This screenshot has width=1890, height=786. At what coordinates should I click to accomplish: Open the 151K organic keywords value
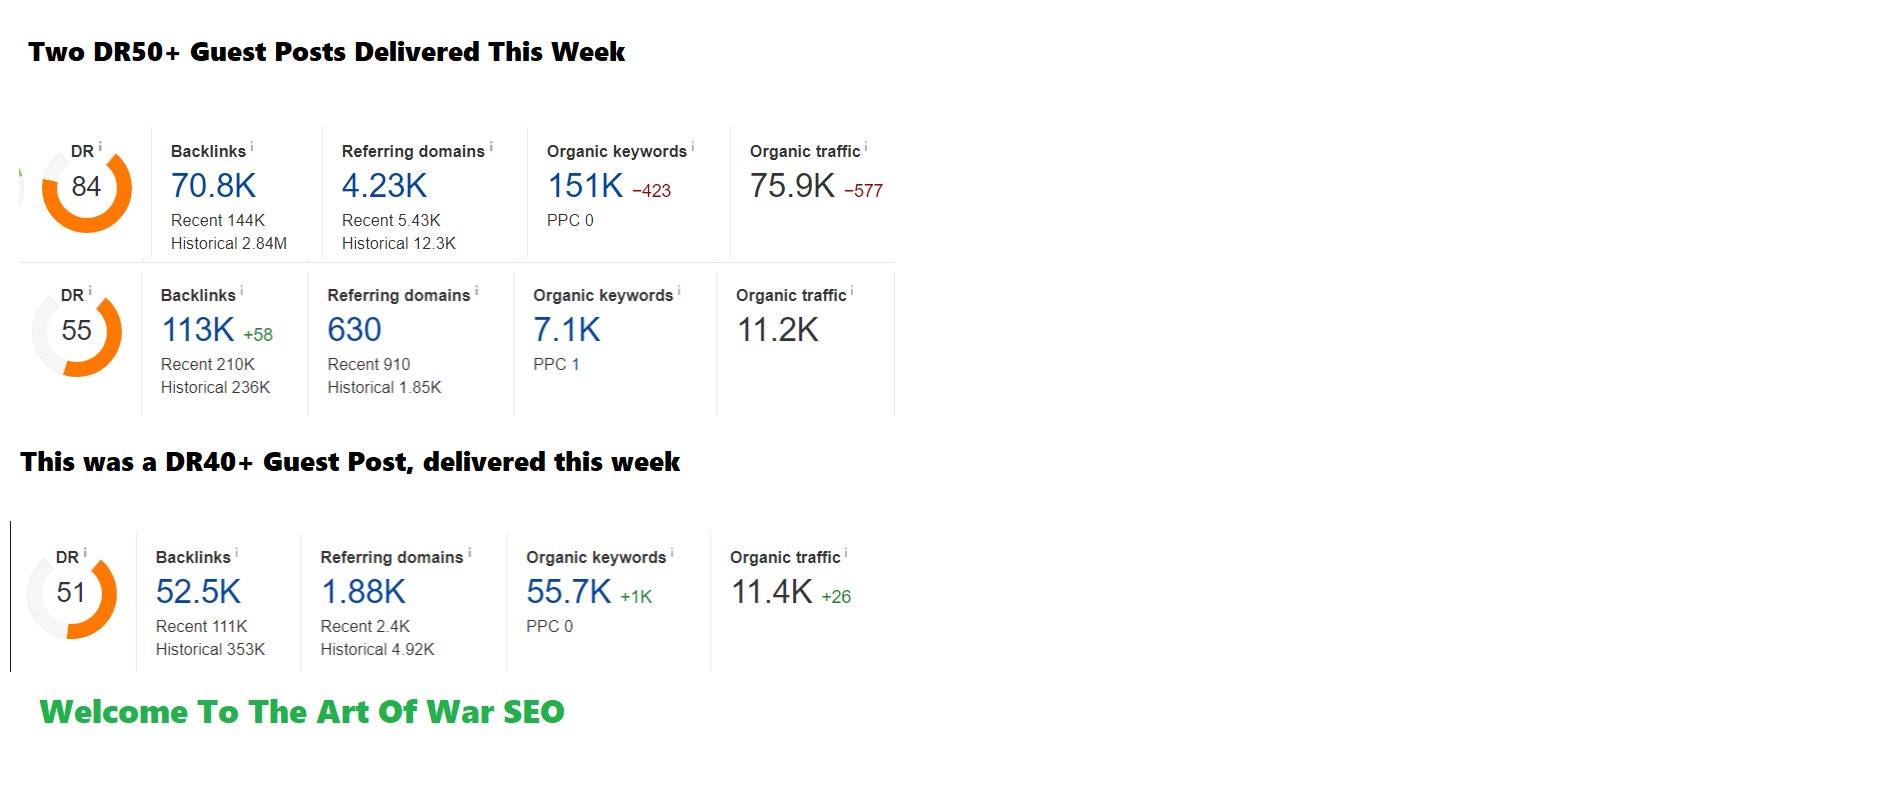tap(585, 186)
